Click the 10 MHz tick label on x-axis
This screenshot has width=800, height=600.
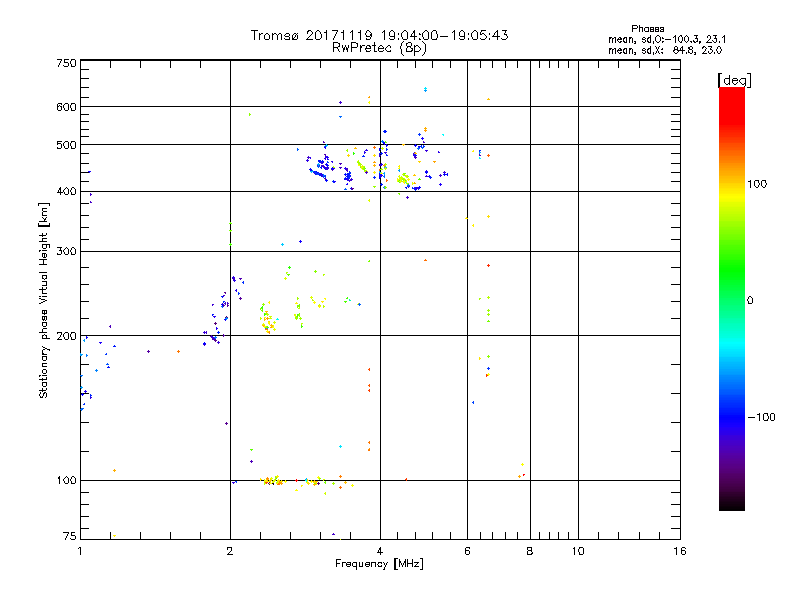pyautogui.click(x=578, y=551)
